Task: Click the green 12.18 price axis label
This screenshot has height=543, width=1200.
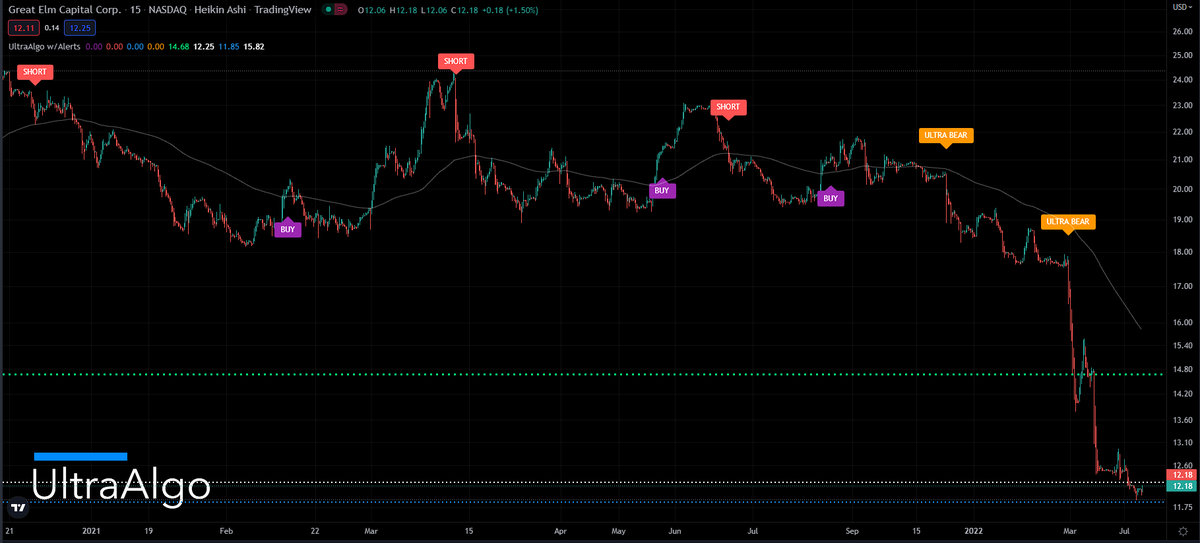Action: 1181,486
